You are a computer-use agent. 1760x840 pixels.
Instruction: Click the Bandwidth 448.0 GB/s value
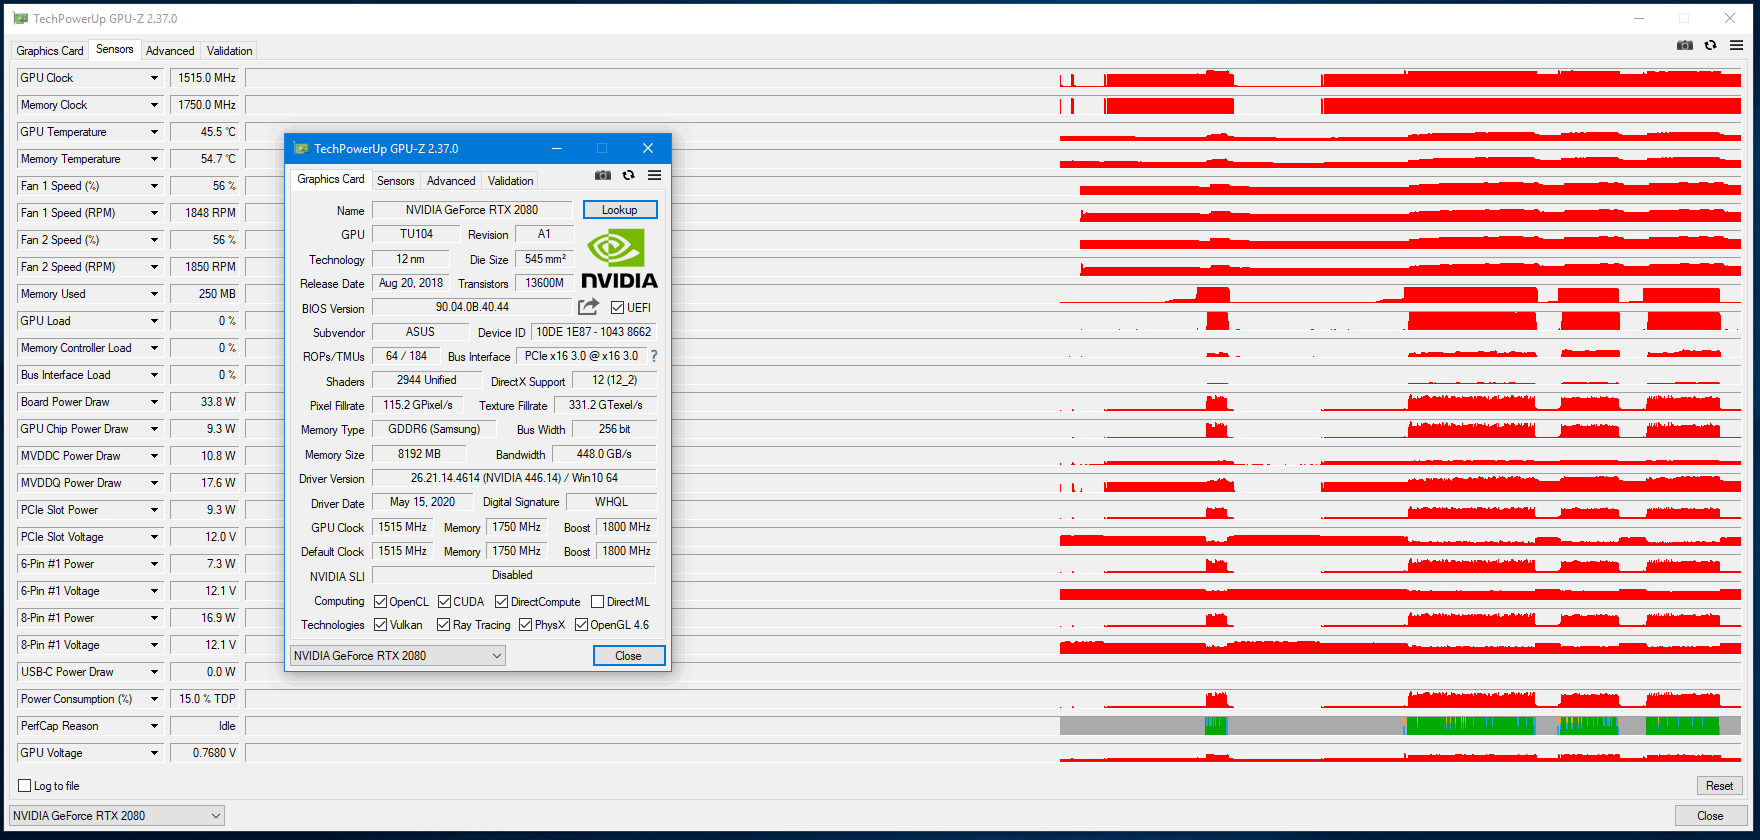604,454
